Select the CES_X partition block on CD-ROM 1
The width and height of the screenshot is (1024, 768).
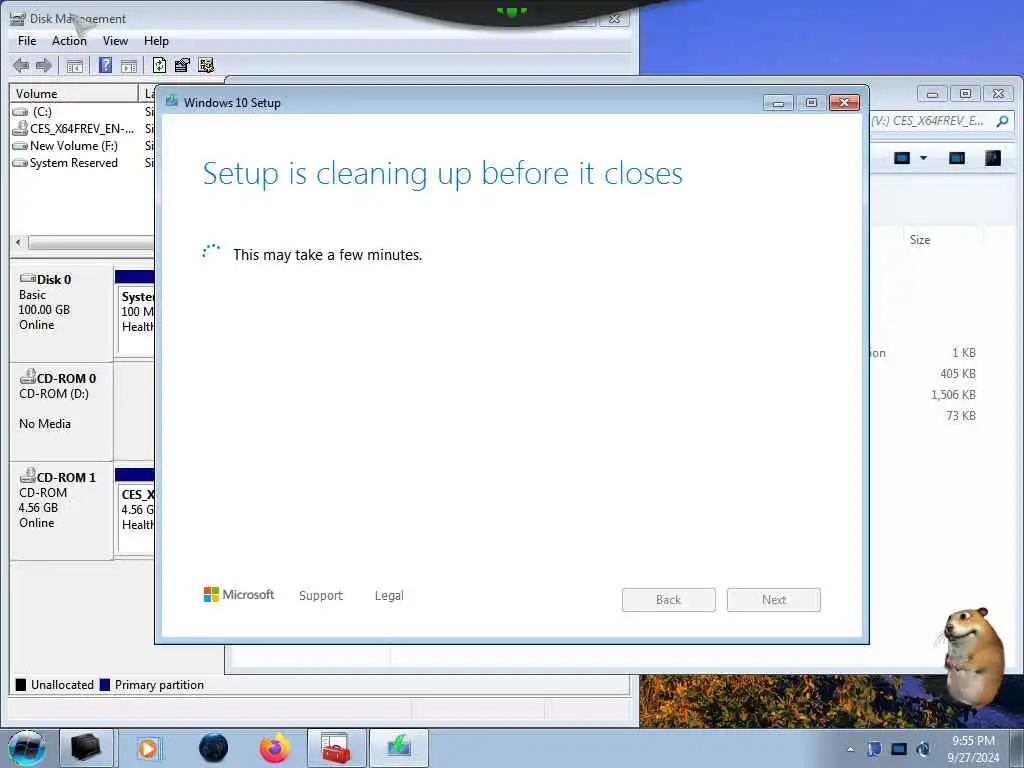click(135, 511)
